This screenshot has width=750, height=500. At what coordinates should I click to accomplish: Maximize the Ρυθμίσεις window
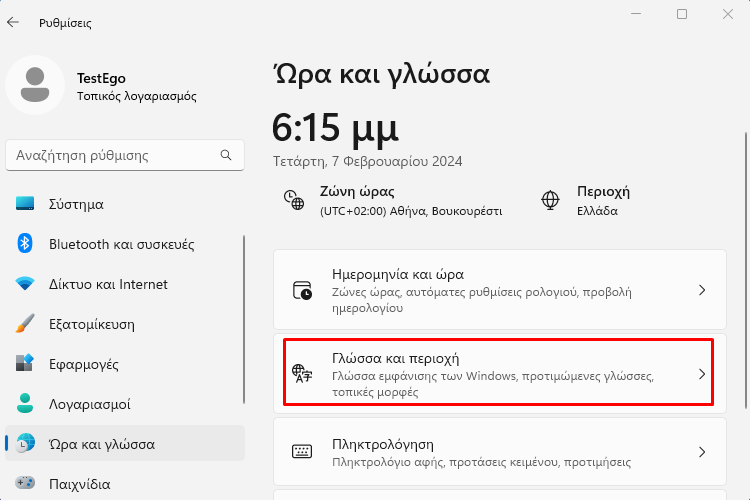tap(682, 14)
